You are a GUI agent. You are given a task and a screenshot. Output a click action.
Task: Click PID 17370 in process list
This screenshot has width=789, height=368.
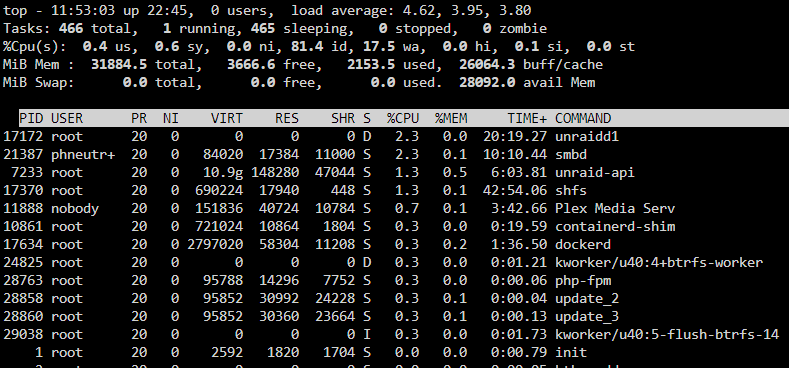point(23,191)
